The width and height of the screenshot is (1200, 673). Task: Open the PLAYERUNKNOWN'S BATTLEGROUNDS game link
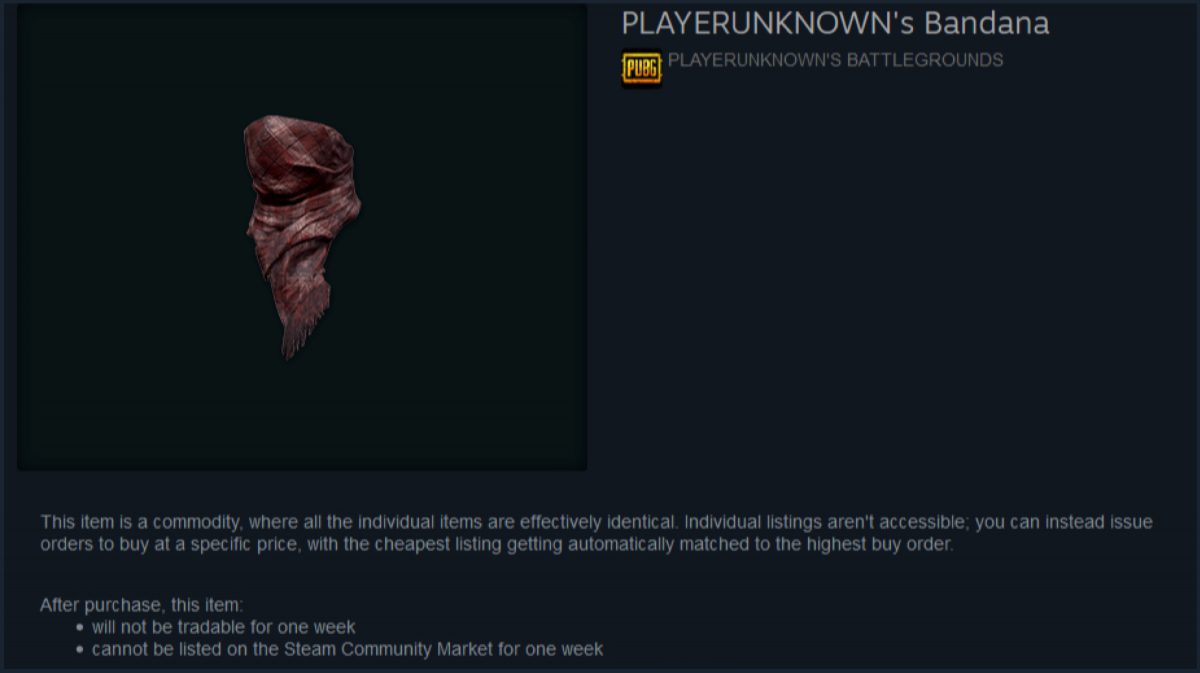tap(835, 60)
